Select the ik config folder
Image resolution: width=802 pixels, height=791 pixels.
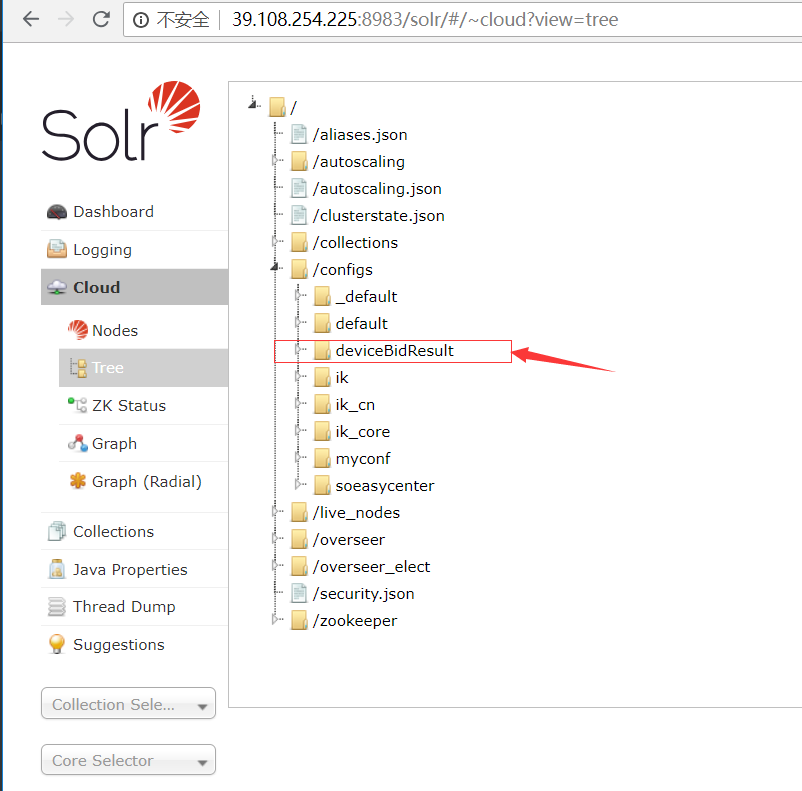(x=342, y=378)
